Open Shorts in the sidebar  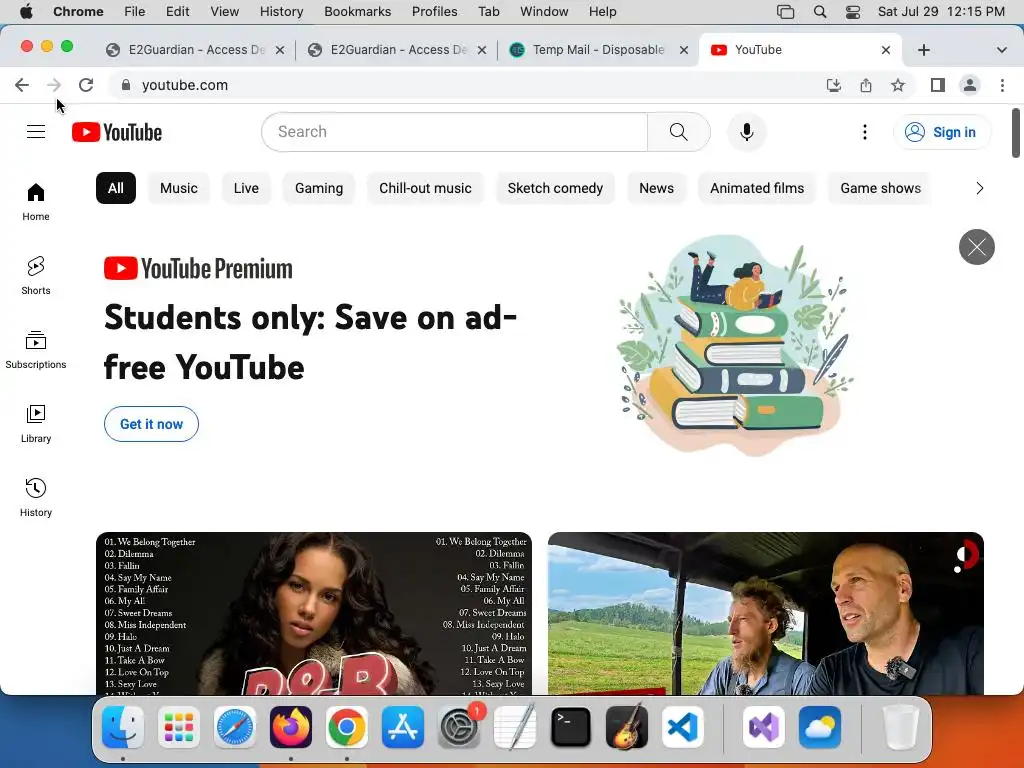(36, 276)
